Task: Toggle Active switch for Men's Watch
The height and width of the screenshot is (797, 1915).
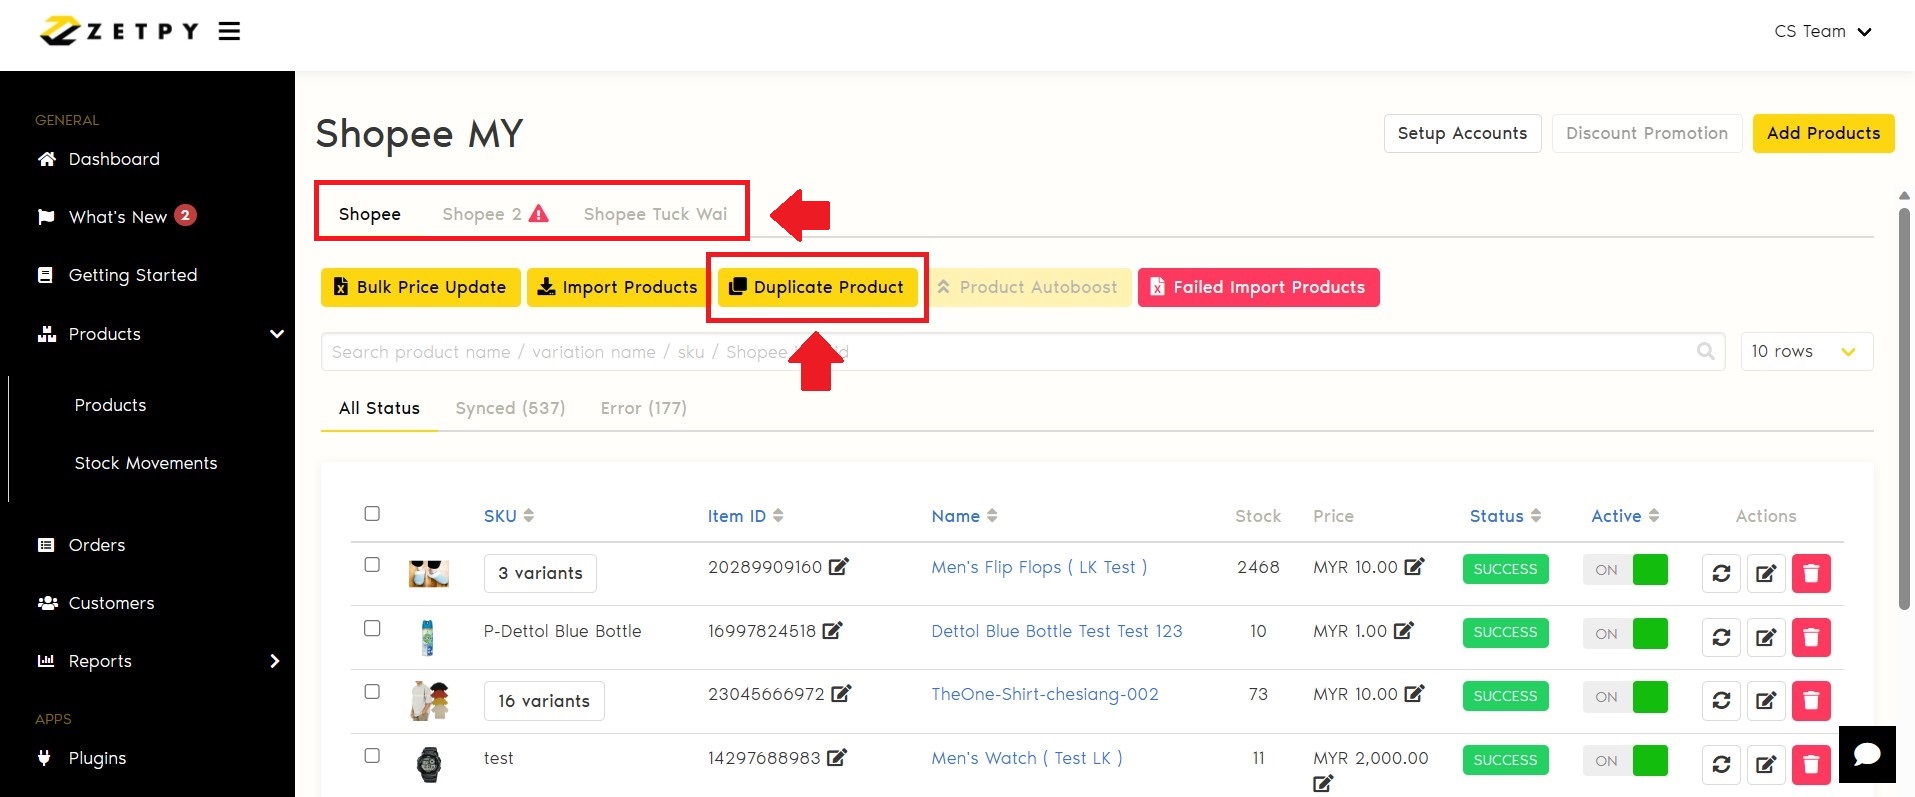Action: [x=1625, y=760]
